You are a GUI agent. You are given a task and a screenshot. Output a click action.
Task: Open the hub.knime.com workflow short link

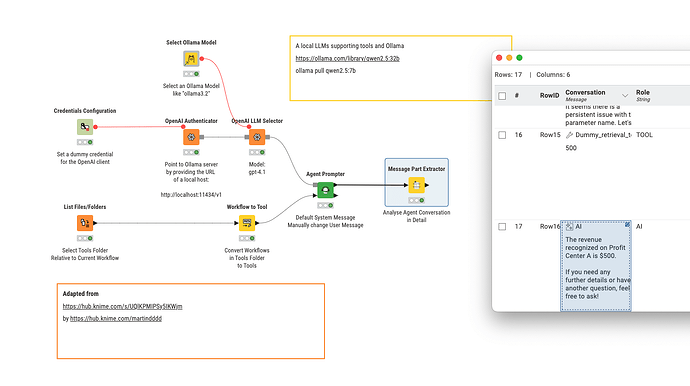coord(122,306)
